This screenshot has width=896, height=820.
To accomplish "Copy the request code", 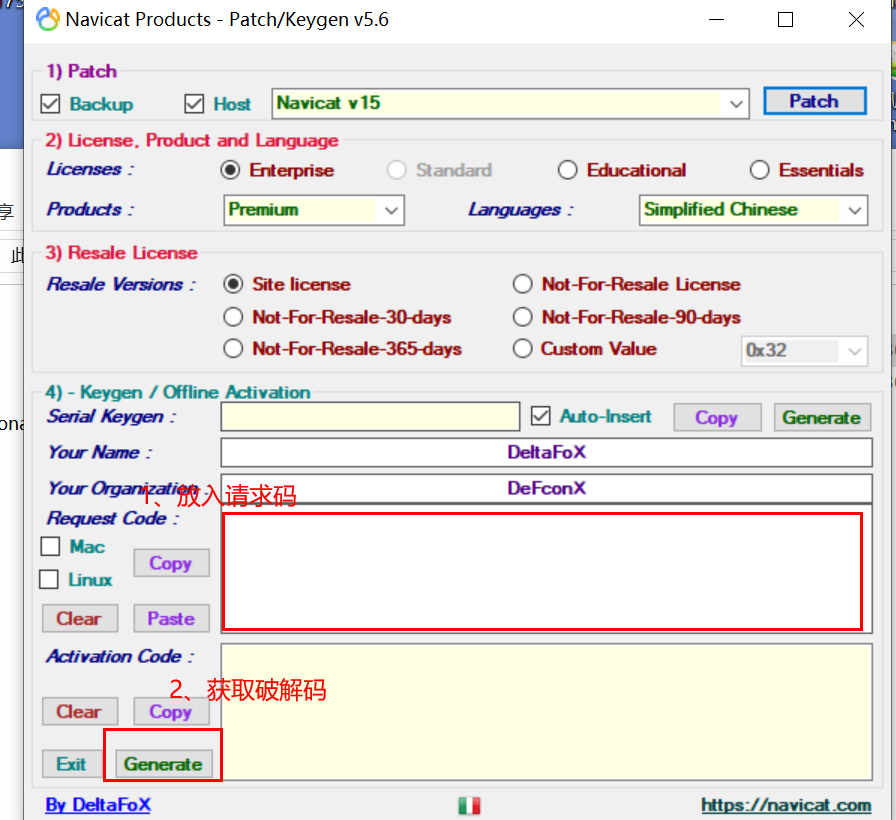I will tap(171, 563).
